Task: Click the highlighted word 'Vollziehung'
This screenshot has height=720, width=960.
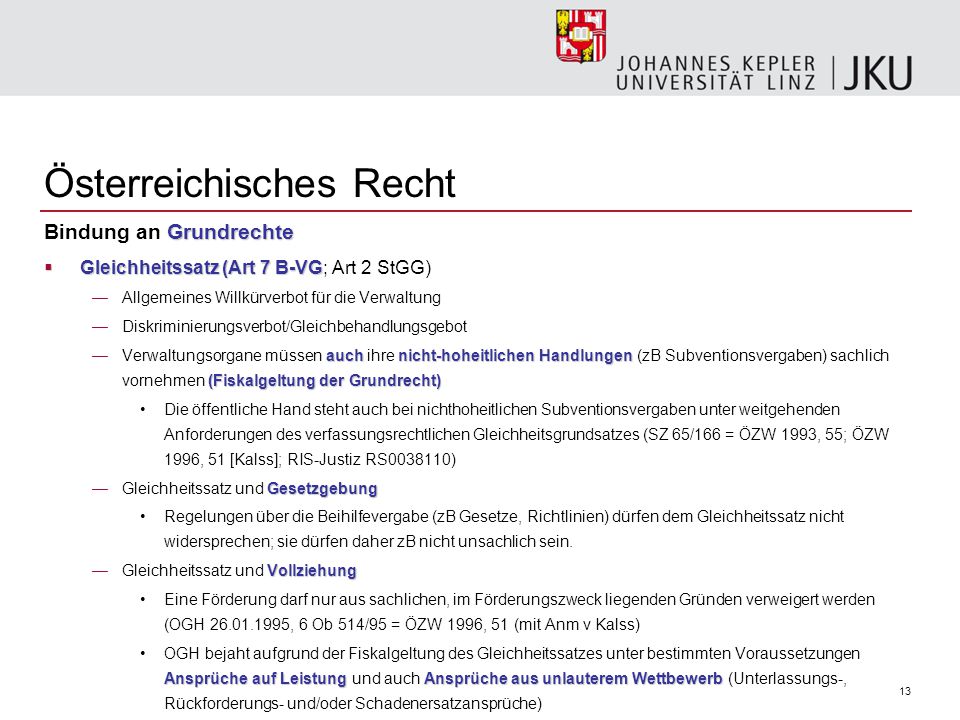Action: pyautogui.click(x=312, y=571)
